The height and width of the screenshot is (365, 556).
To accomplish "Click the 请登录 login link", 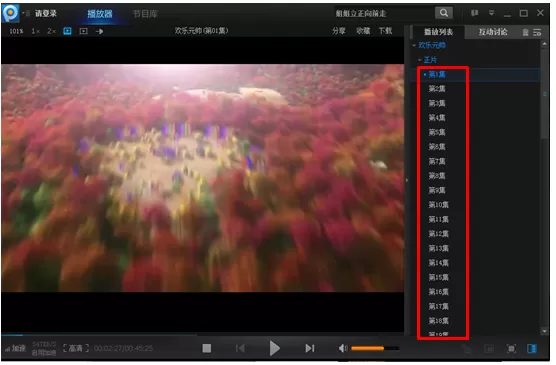I will pos(46,13).
